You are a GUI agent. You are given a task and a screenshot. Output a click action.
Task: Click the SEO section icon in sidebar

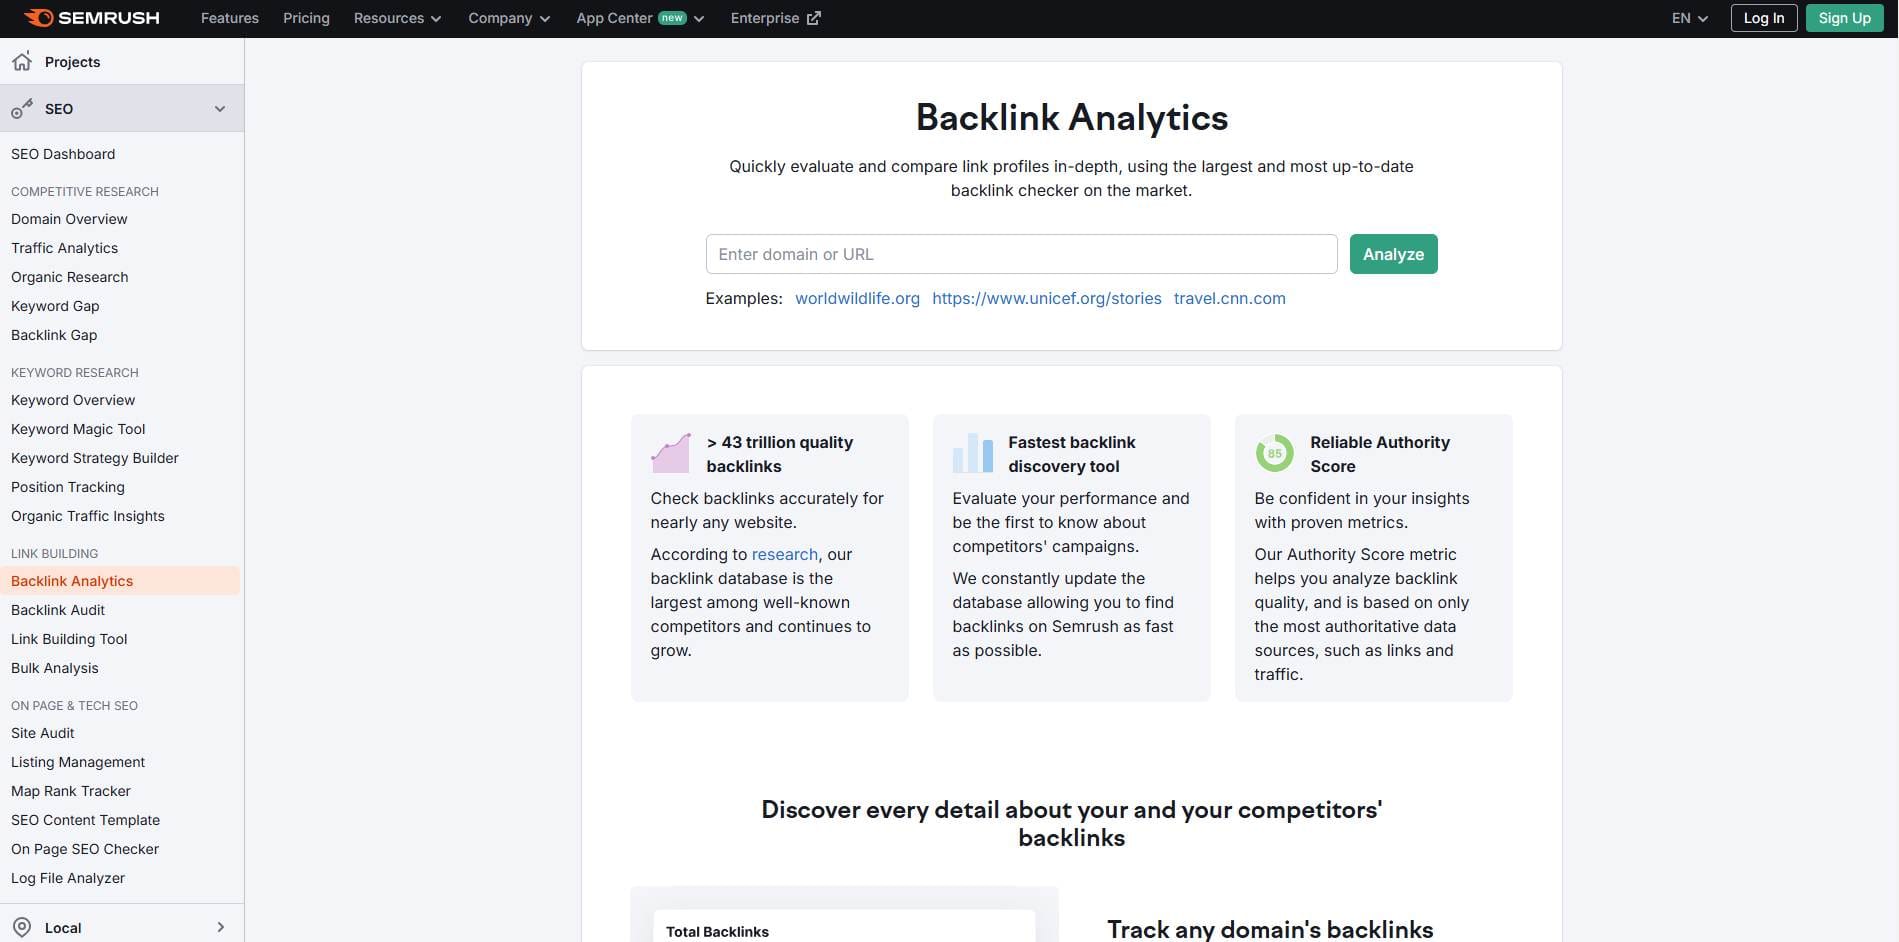22,109
